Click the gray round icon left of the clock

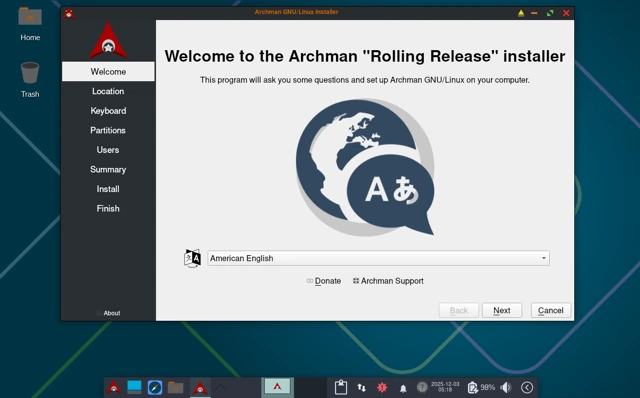(x=422, y=387)
